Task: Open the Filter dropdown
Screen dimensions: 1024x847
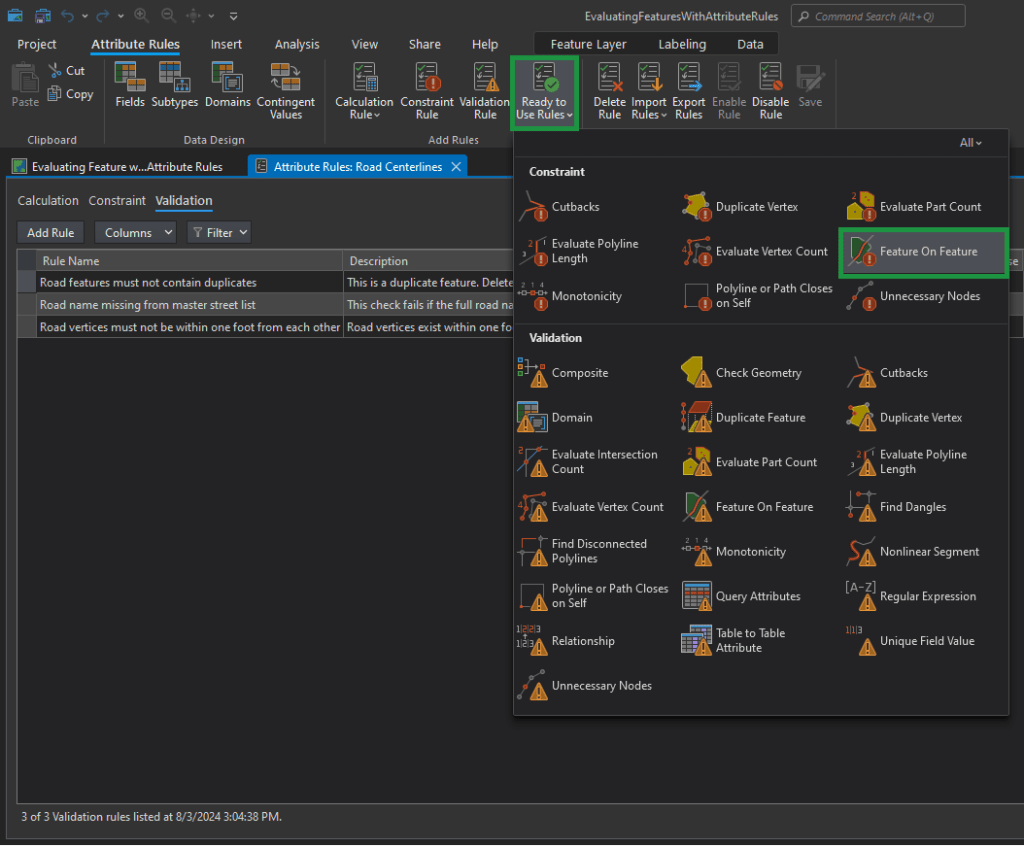Action: (x=218, y=233)
